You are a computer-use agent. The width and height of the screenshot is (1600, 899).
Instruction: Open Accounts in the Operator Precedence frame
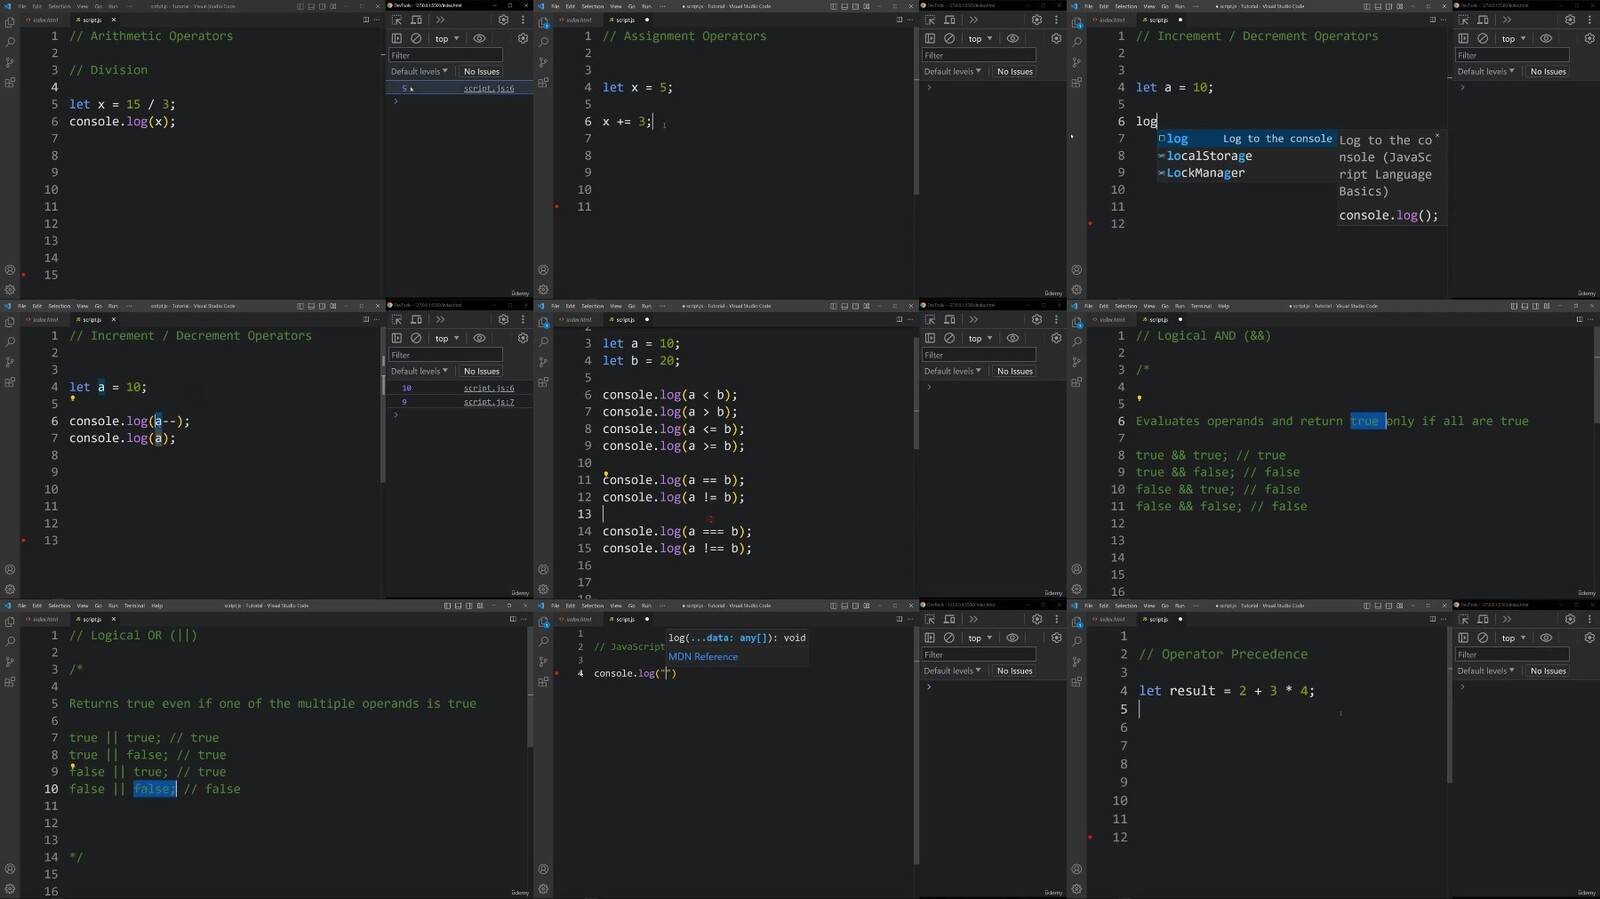click(x=1076, y=869)
